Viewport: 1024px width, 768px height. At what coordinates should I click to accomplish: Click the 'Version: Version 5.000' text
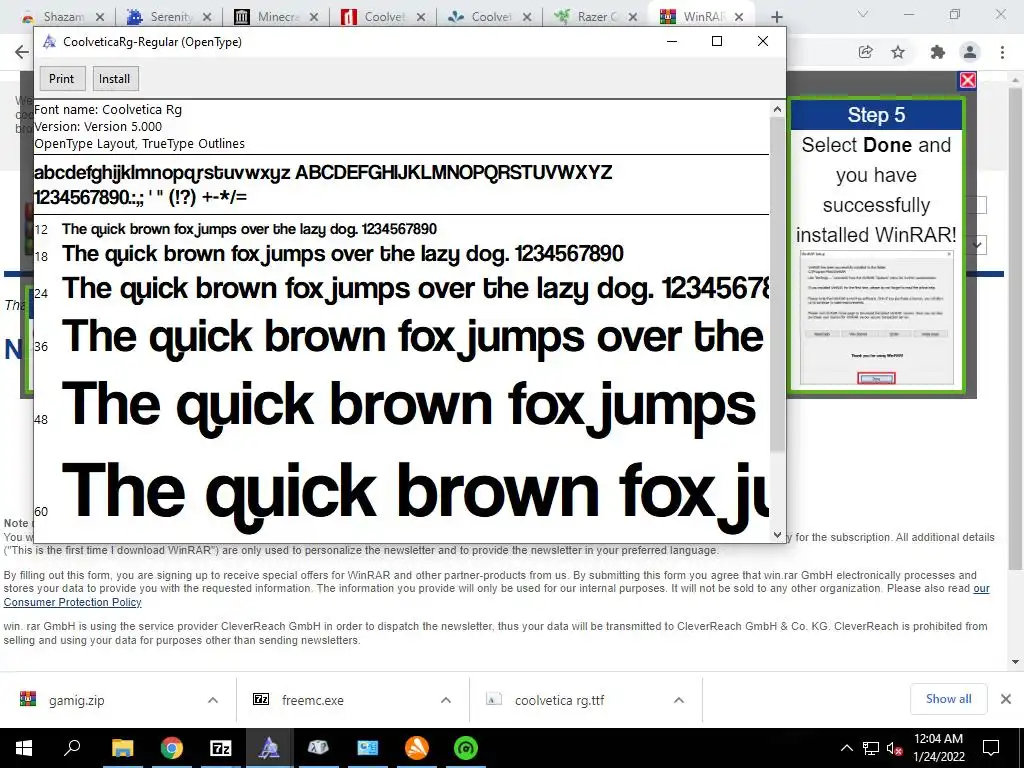coord(98,127)
